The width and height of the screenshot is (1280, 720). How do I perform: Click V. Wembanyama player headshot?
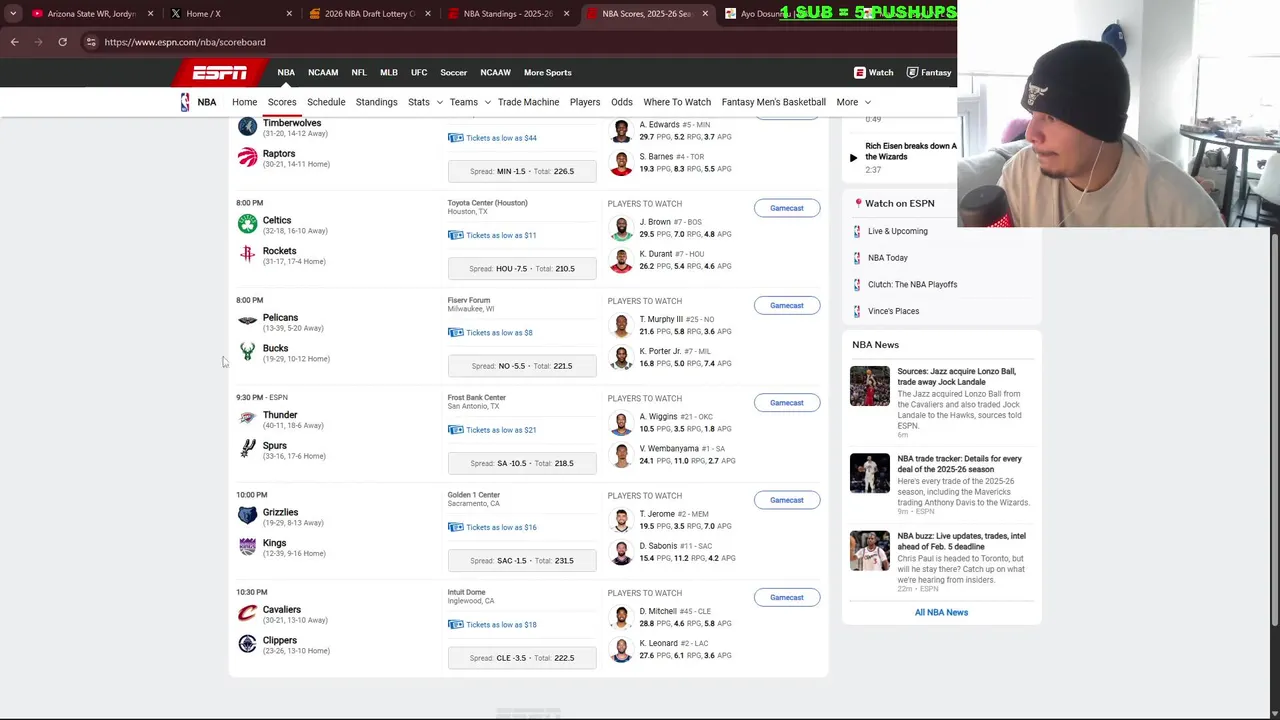coord(621,455)
